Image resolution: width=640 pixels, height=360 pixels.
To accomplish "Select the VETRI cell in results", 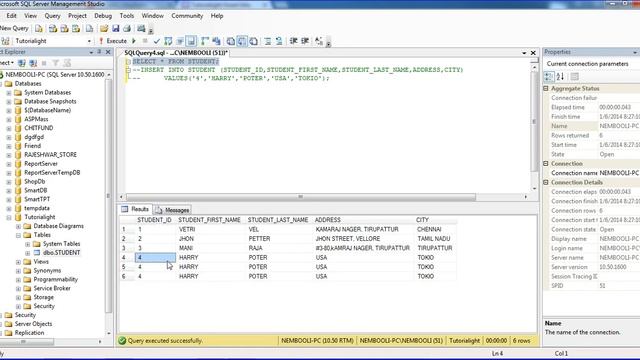I will point(211,229).
